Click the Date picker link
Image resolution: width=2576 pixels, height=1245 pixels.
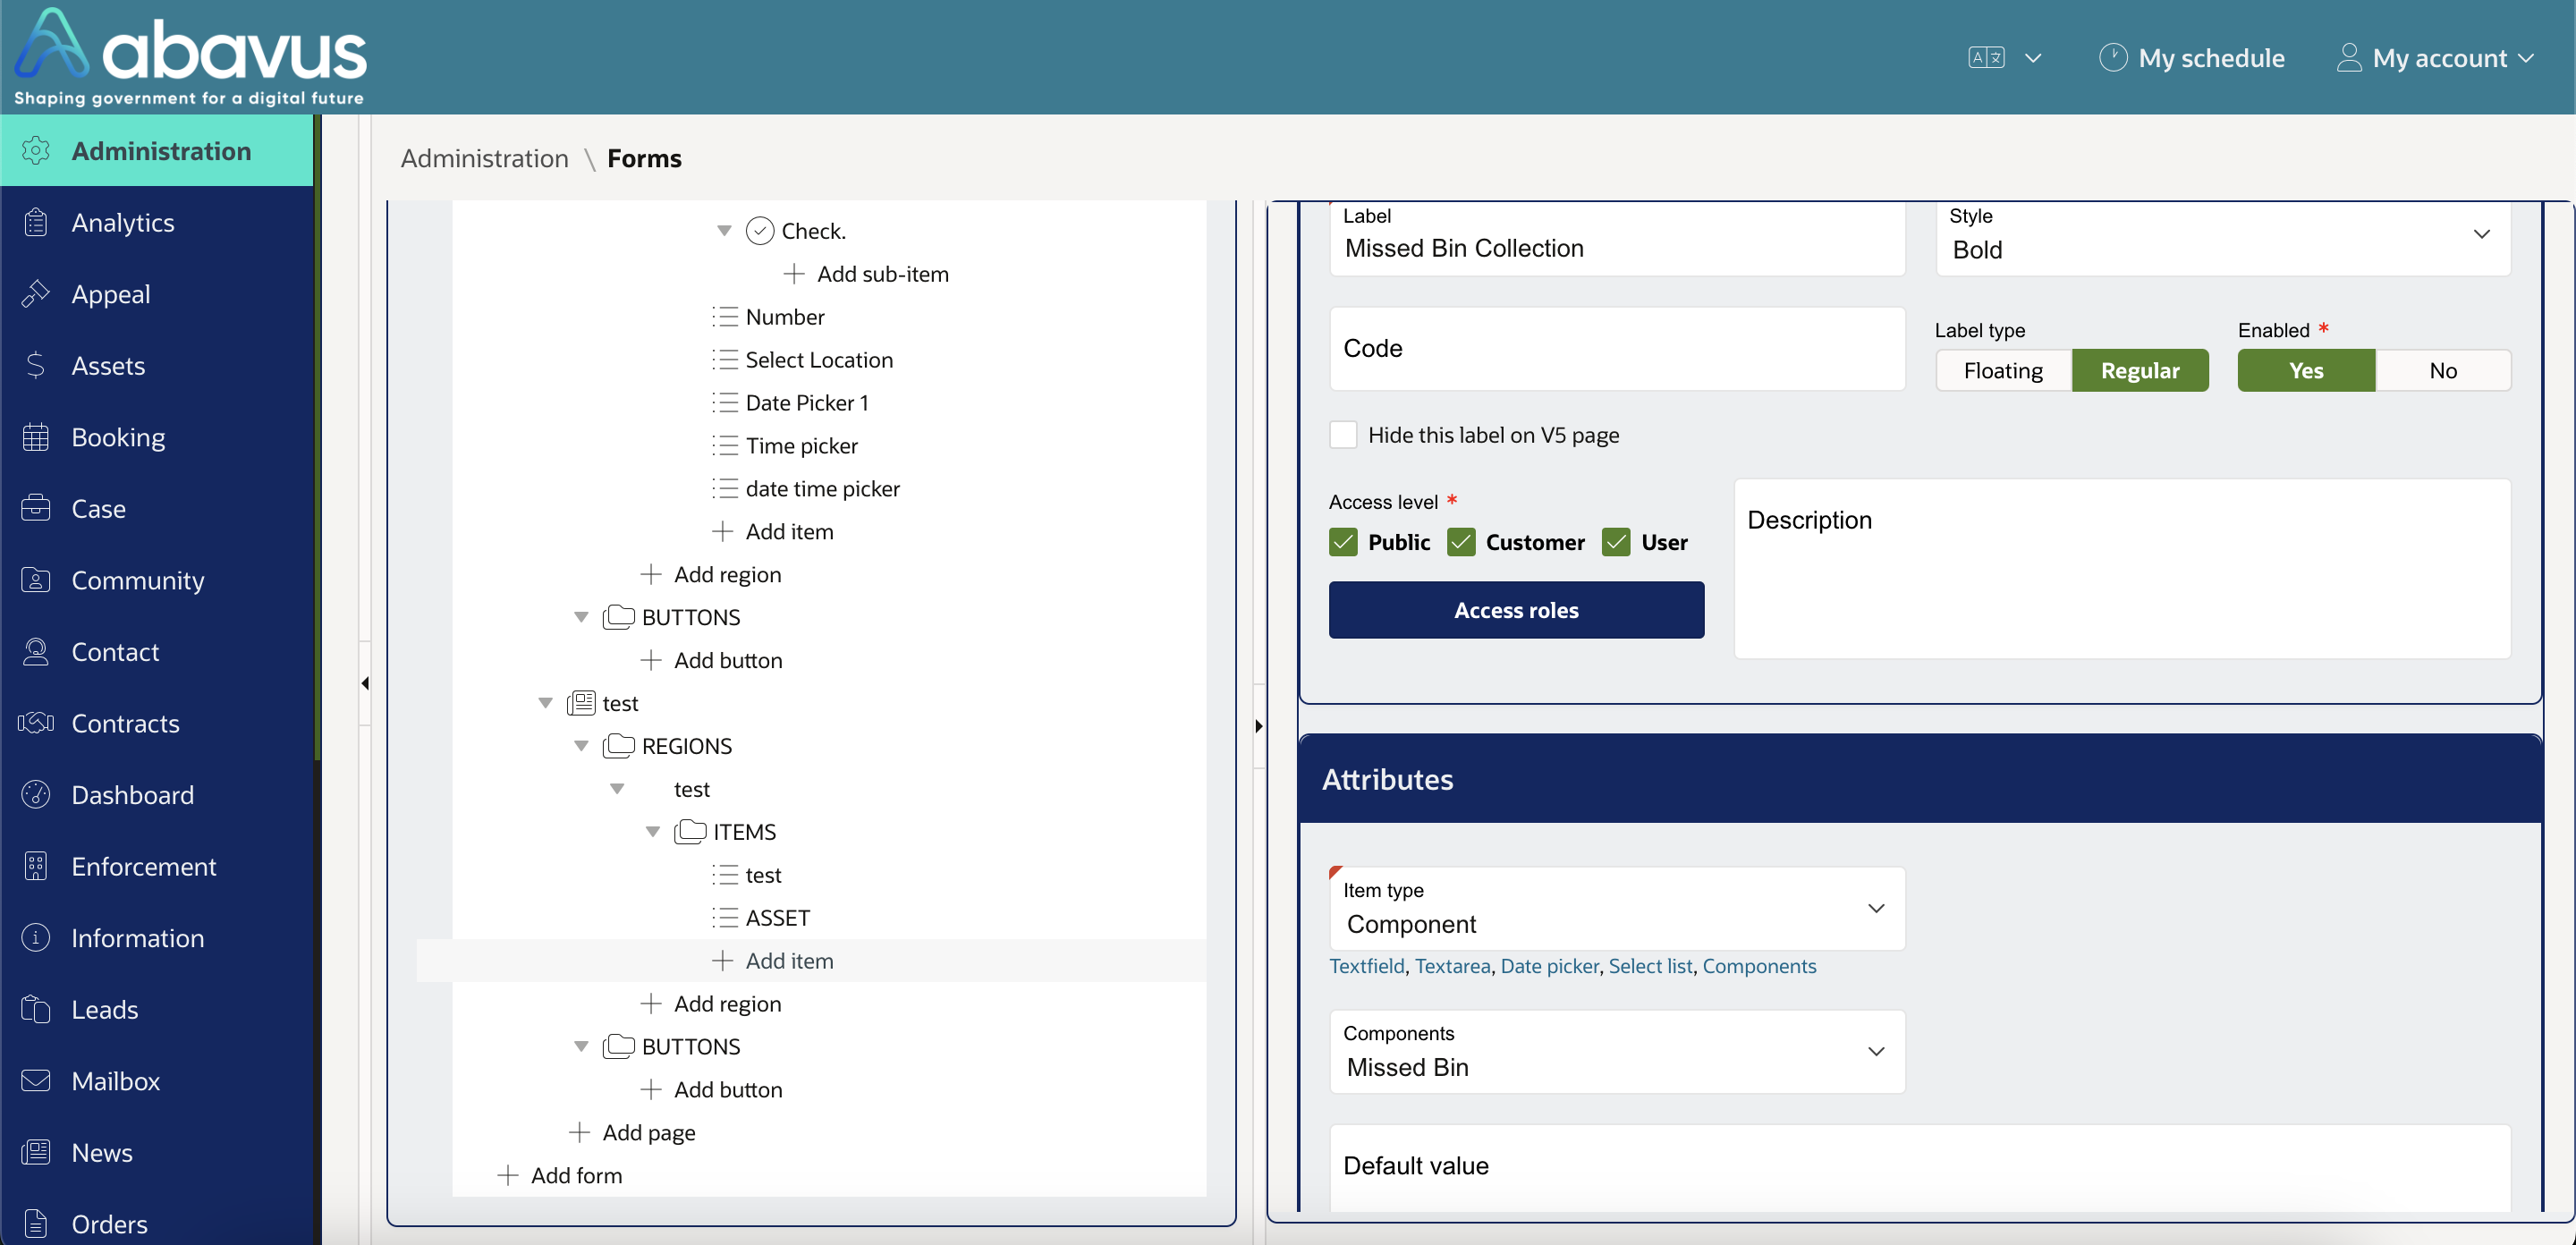coord(1550,966)
